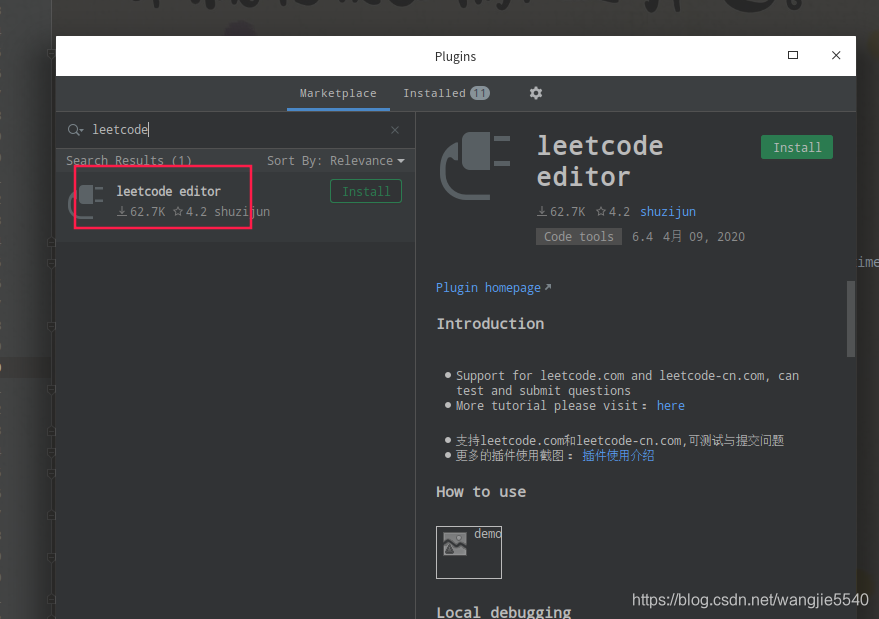Click the green Install button in details

pyautogui.click(x=797, y=147)
